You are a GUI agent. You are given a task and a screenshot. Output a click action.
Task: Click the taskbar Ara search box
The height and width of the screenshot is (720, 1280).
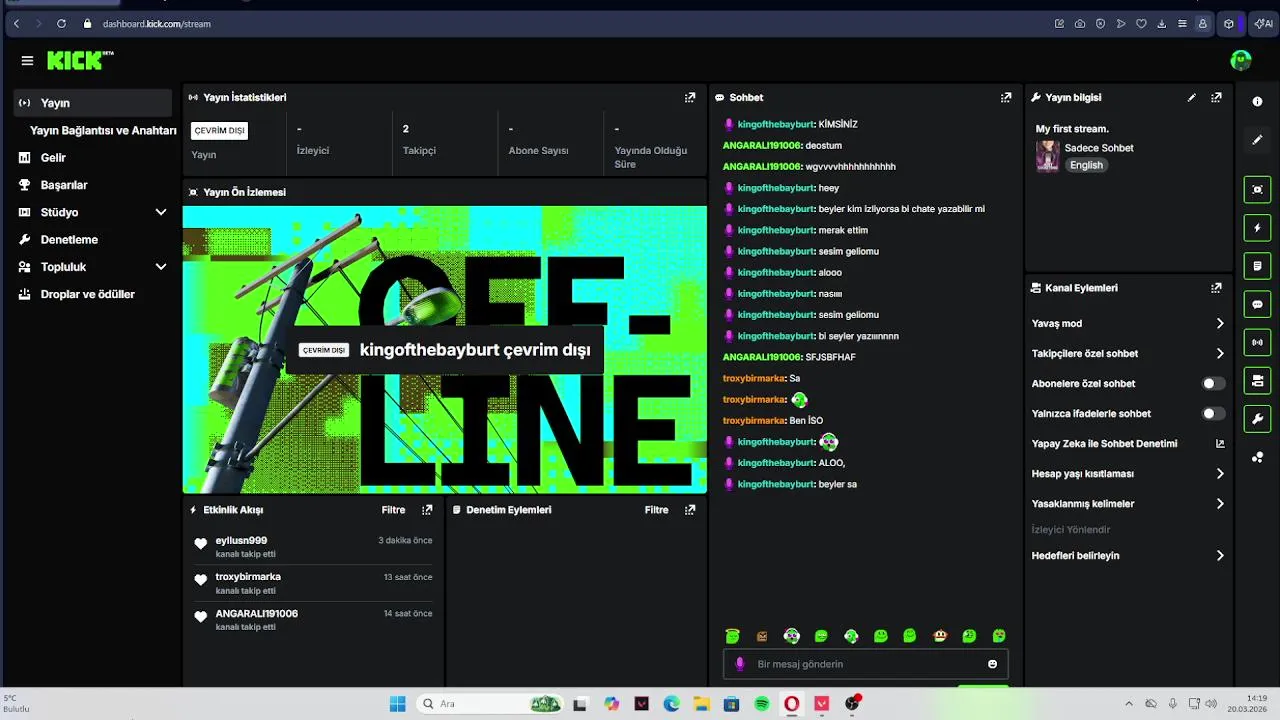click(489, 704)
